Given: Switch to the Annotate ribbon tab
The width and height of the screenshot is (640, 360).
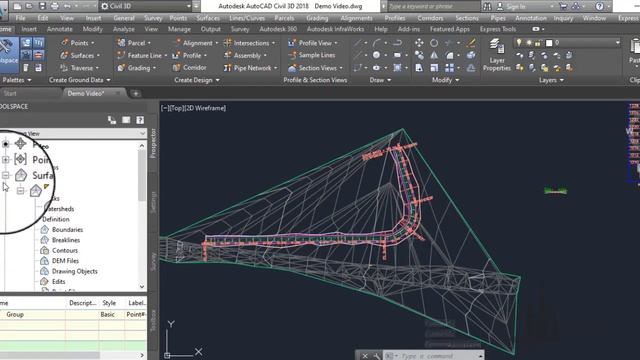Looking at the screenshot, I should (60, 29).
